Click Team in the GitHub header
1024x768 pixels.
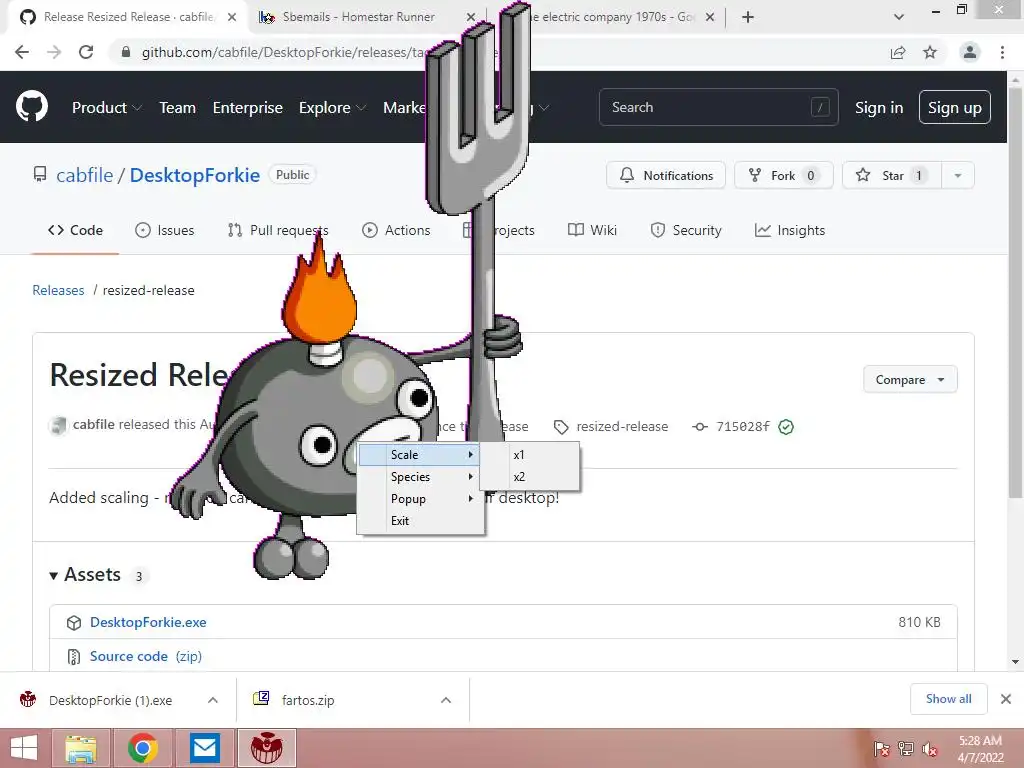tap(178, 108)
